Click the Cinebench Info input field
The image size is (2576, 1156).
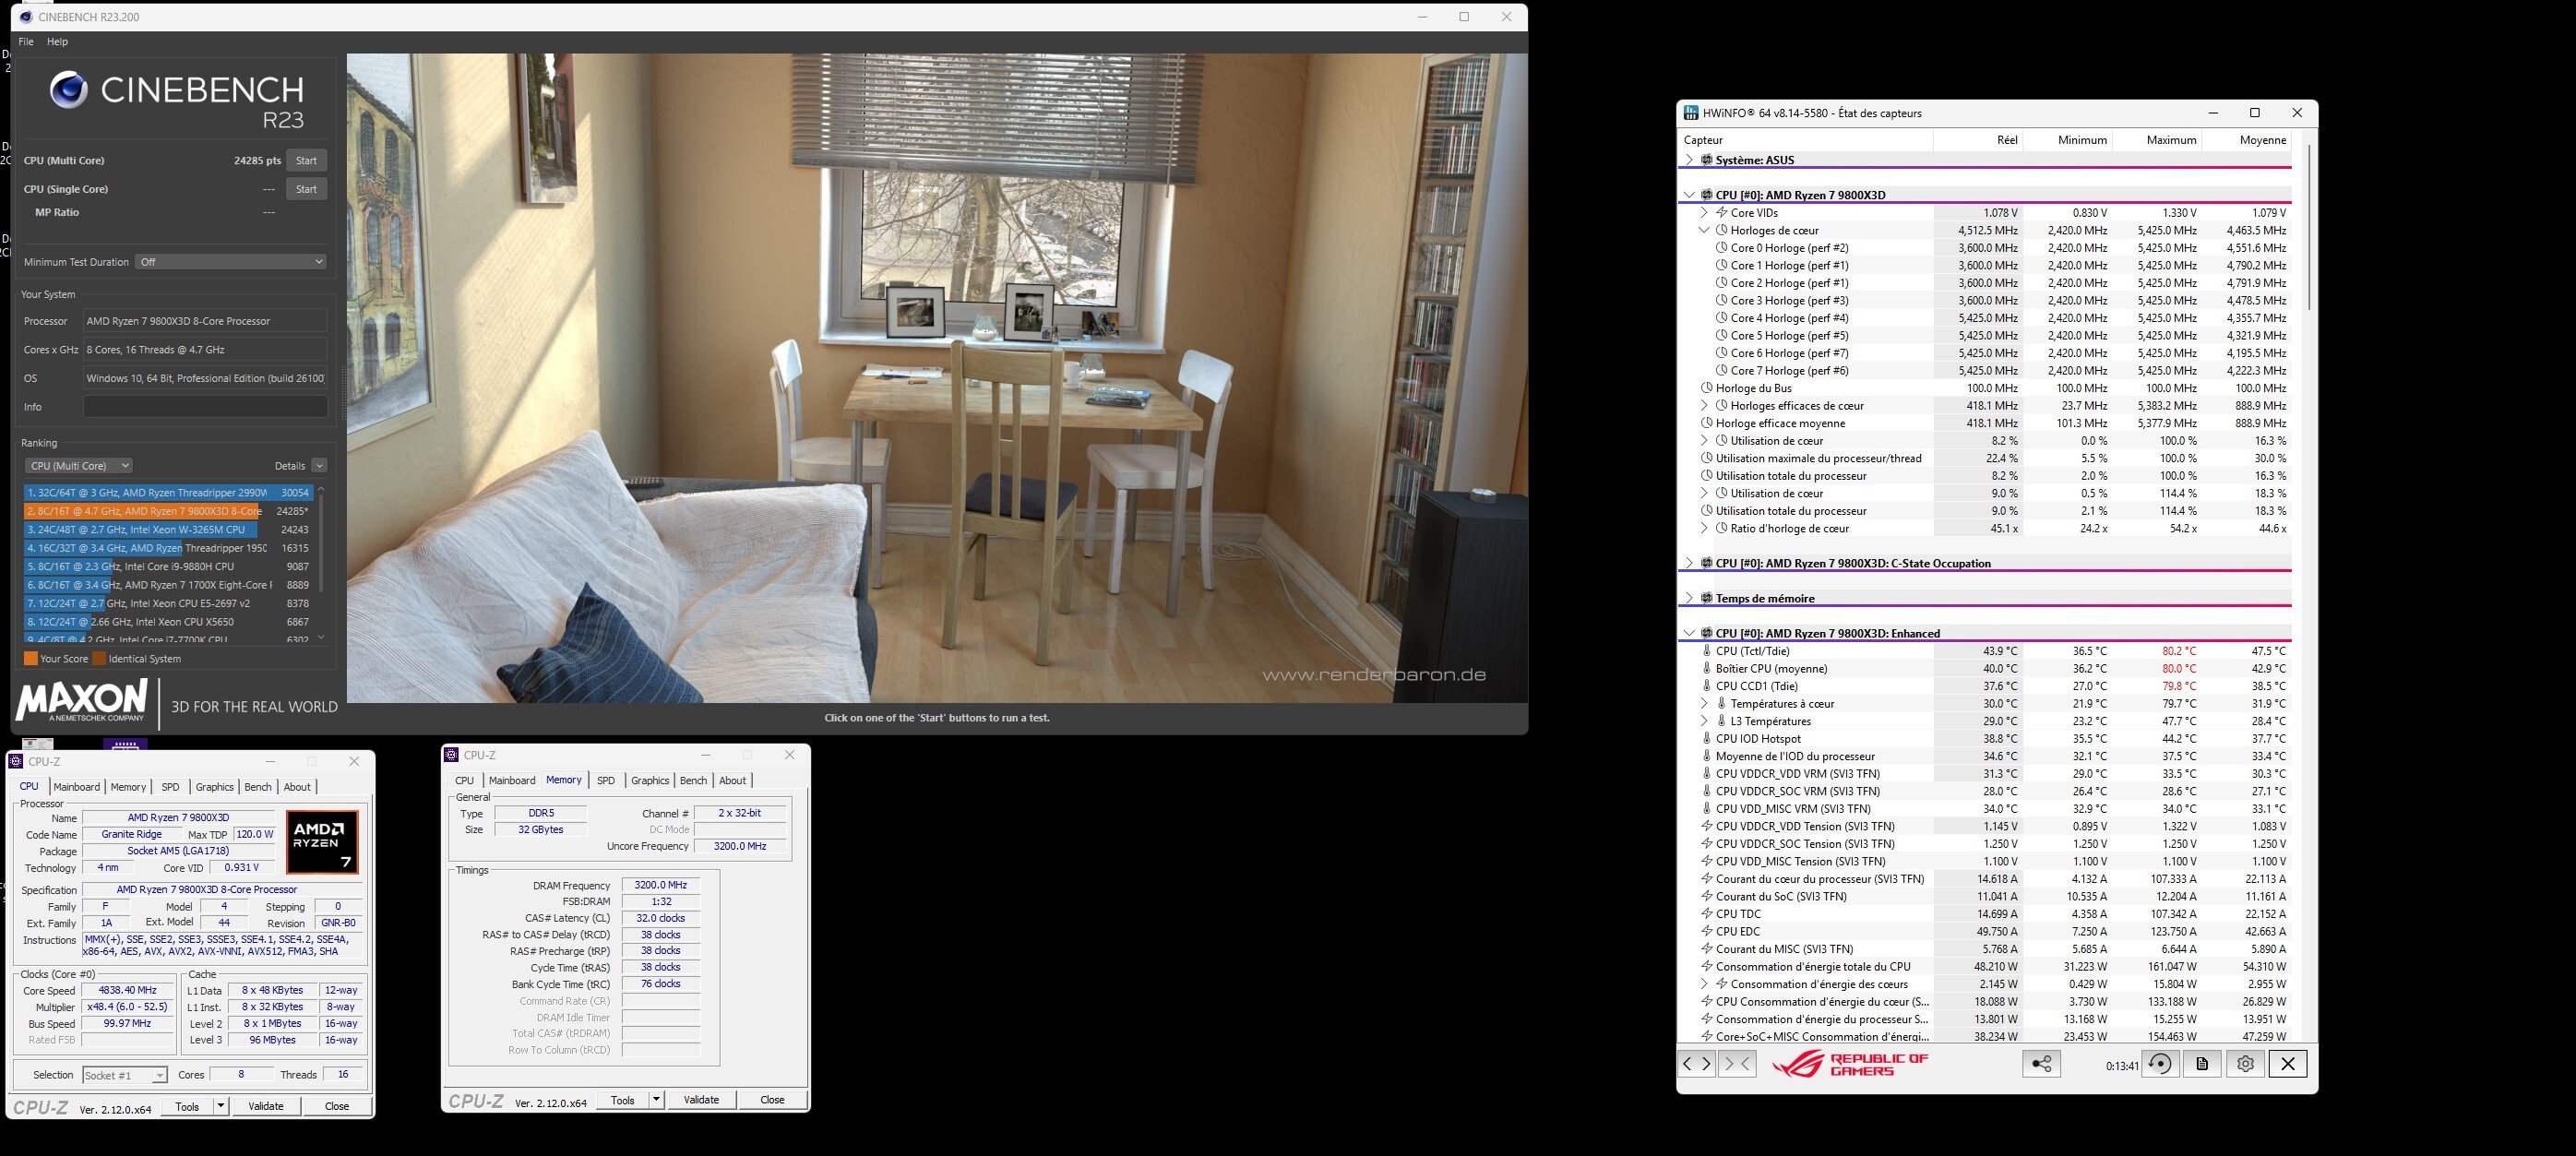pyautogui.click(x=205, y=407)
